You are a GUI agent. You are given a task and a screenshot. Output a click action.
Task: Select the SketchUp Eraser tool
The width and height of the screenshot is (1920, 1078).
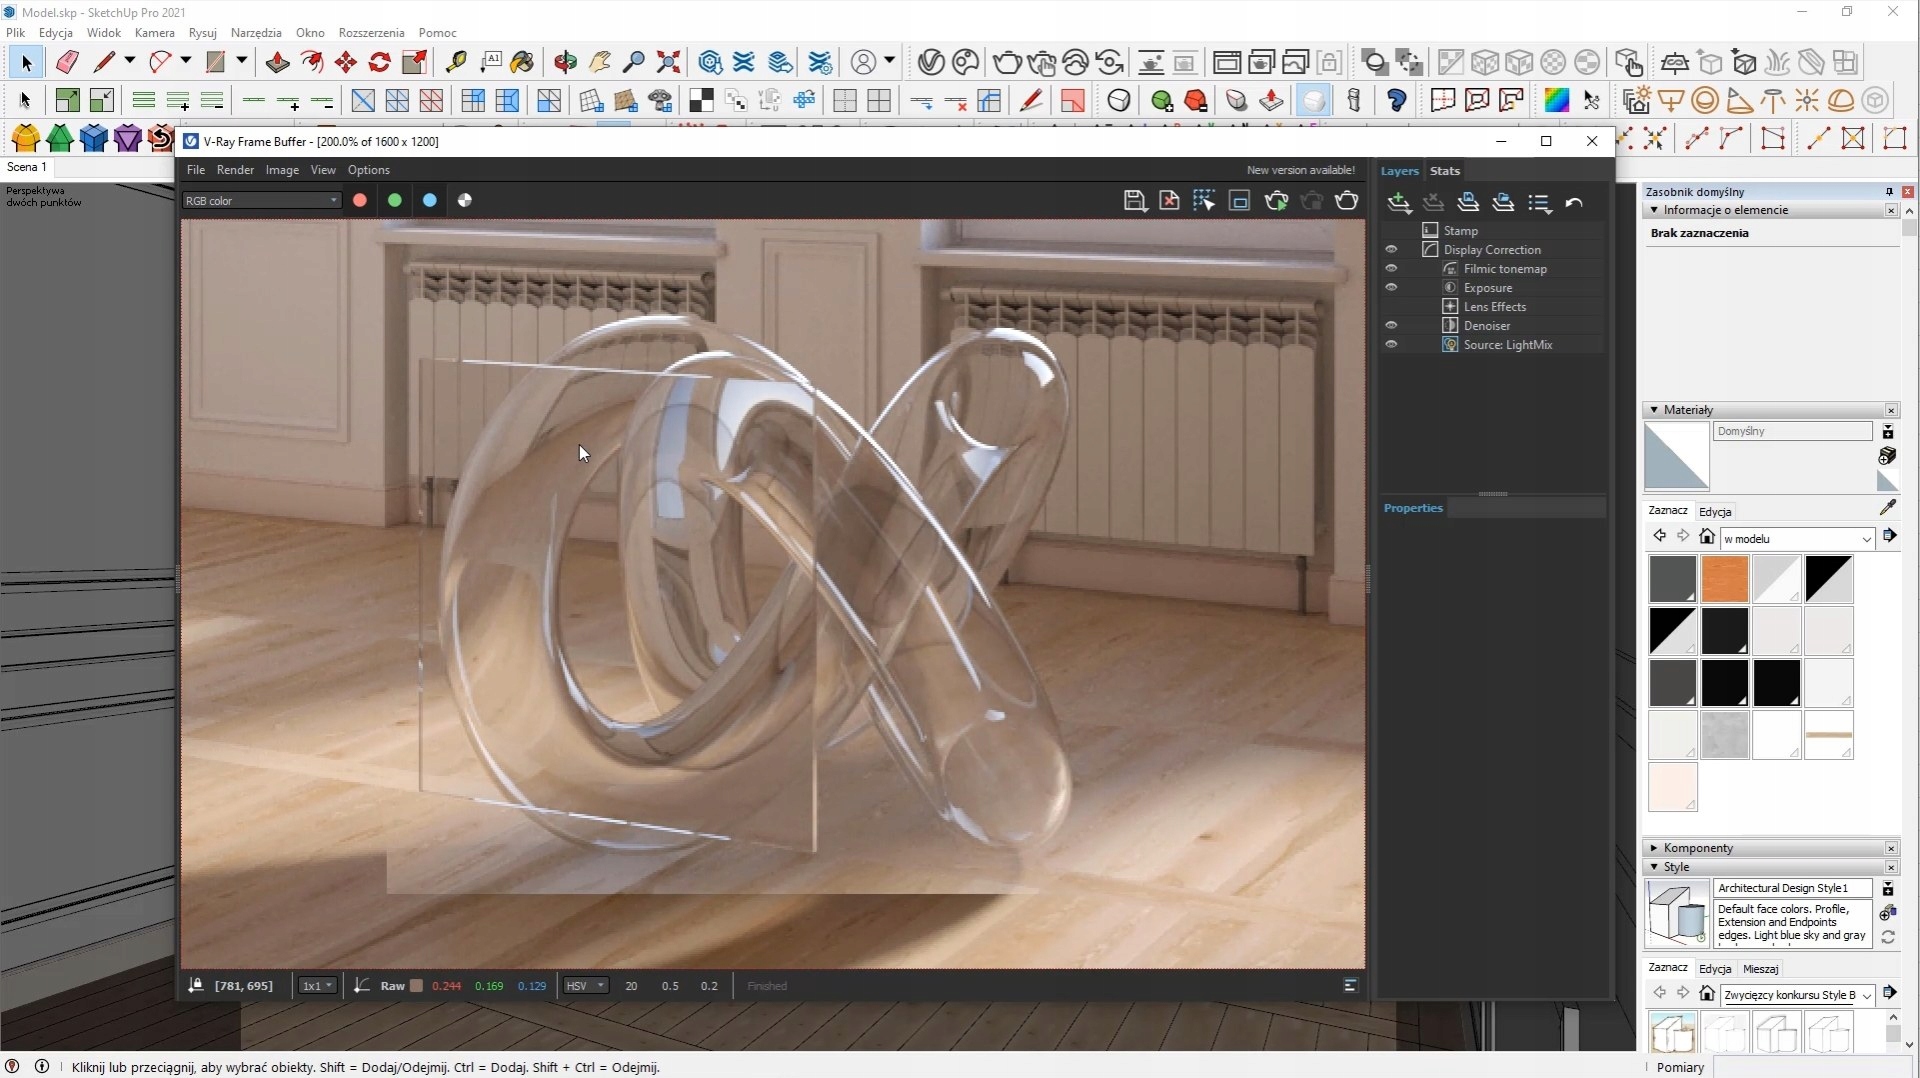click(x=67, y=62)
